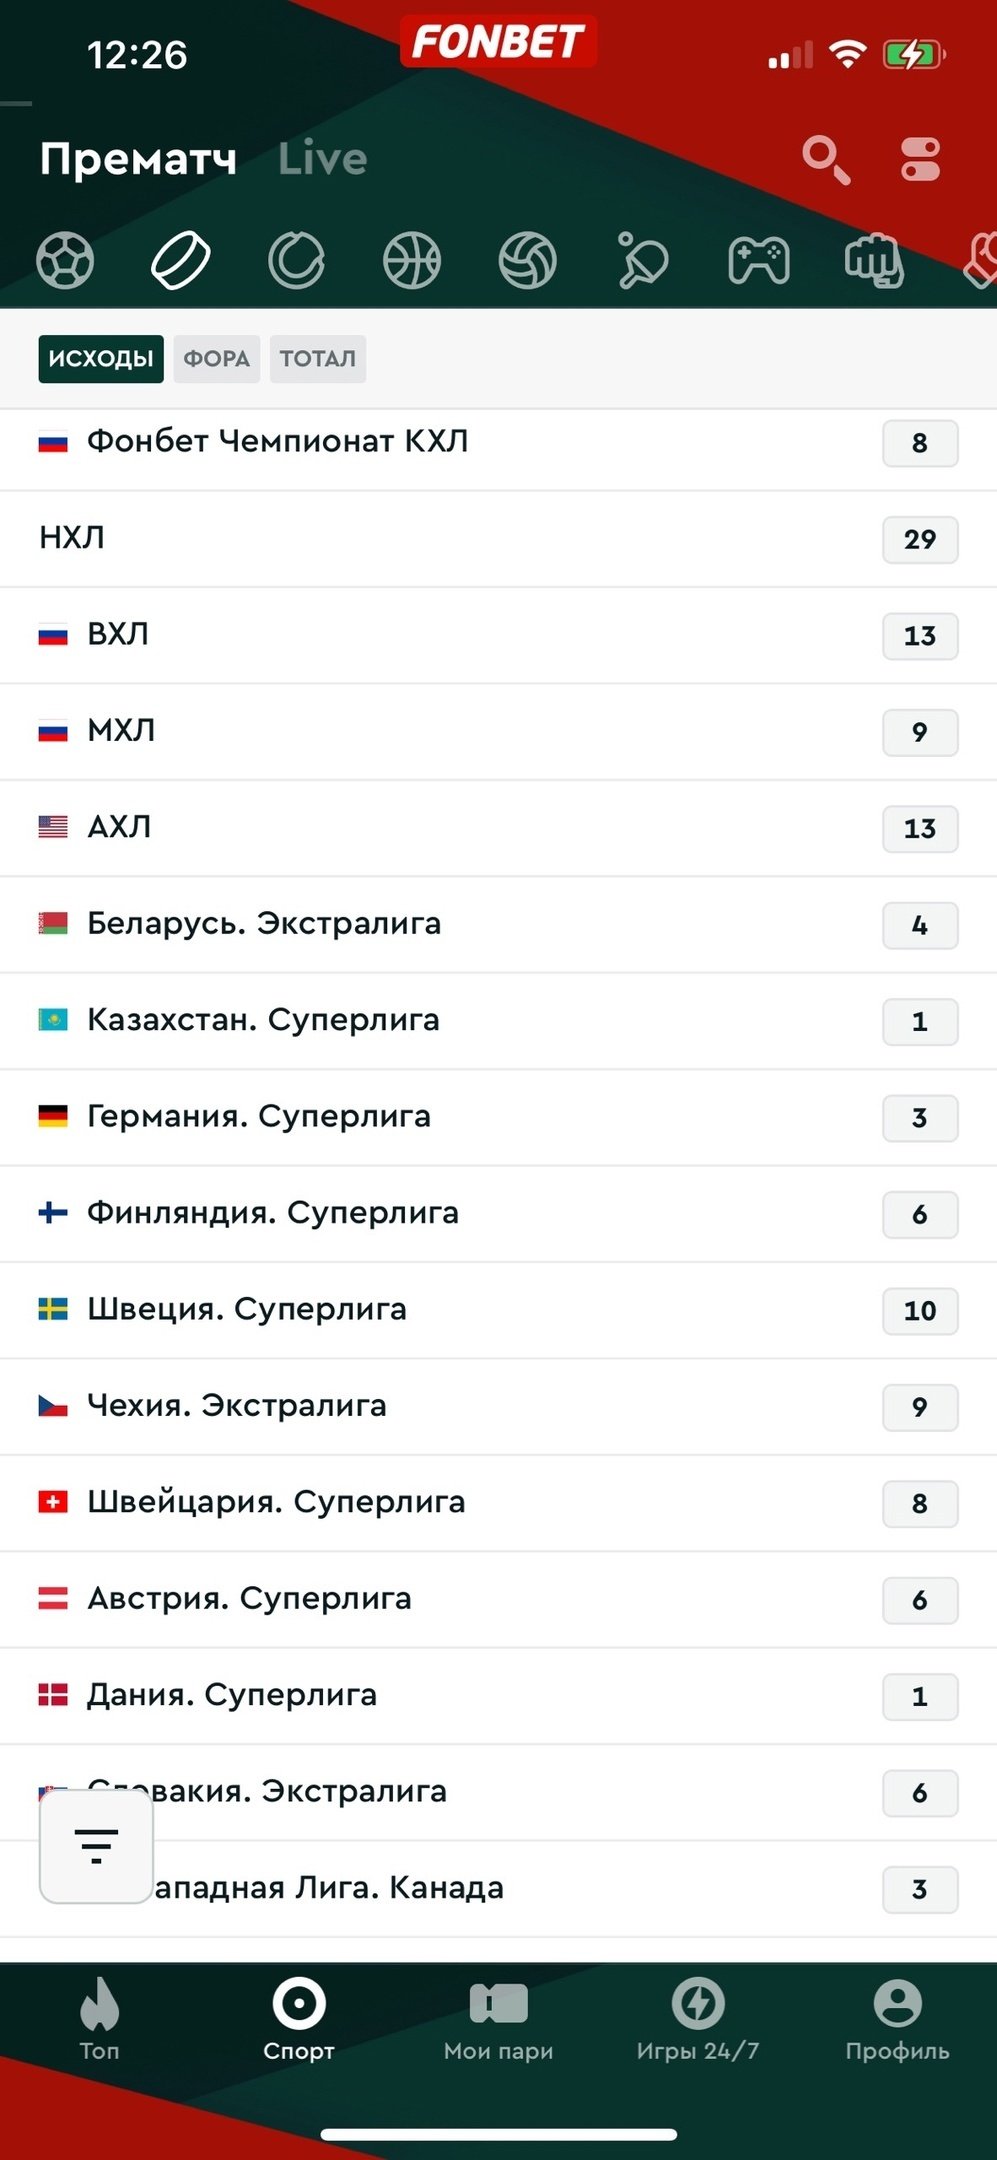Screen dimensions: 997x2160
Task: Switch to ФОРА market filter
Action: [x=216, y=359]
